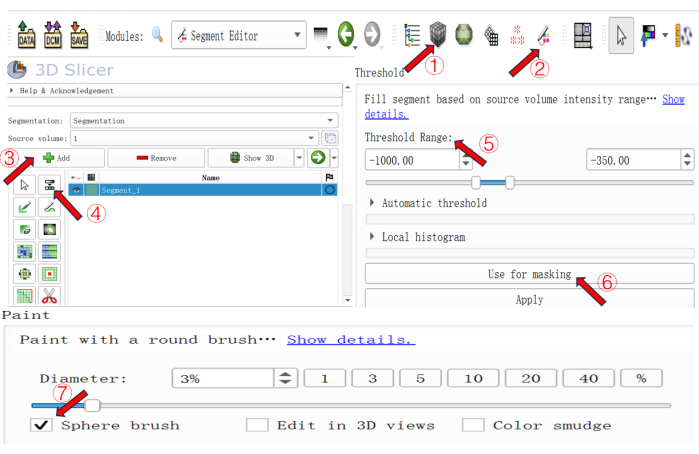Set brush diameter preset to 10
This screenshot has height=454, width=699.
click(473, 378)
